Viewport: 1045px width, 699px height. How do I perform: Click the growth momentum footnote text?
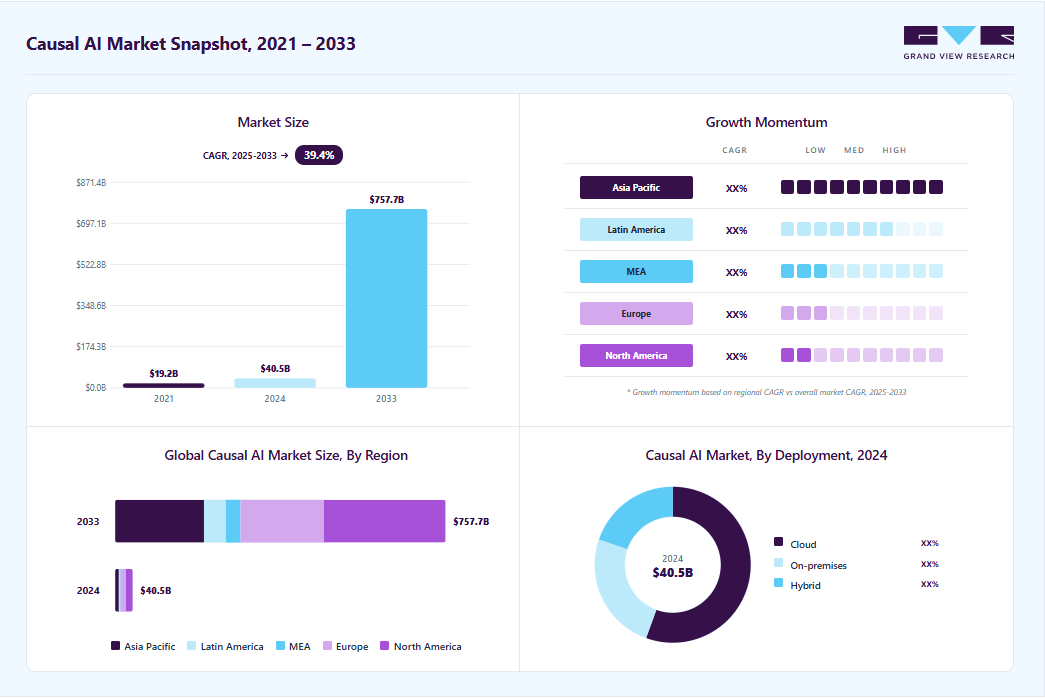[766, 392]
